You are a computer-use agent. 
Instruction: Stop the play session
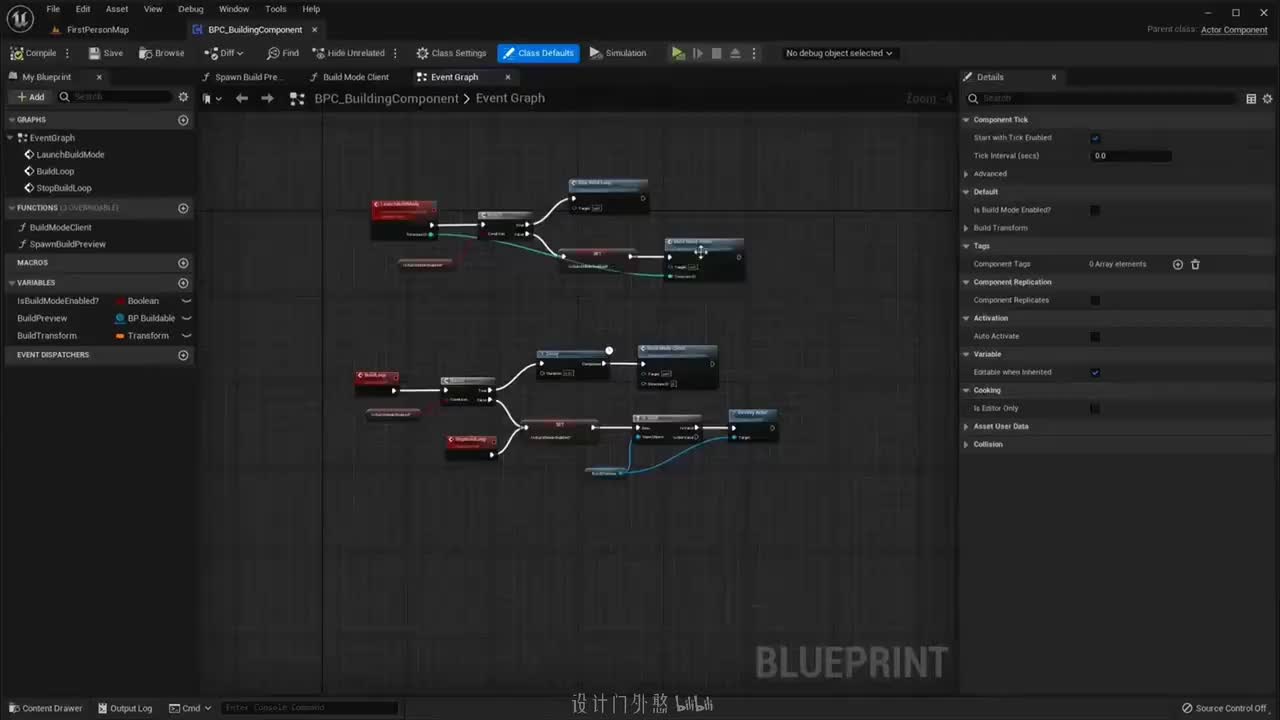716,53
